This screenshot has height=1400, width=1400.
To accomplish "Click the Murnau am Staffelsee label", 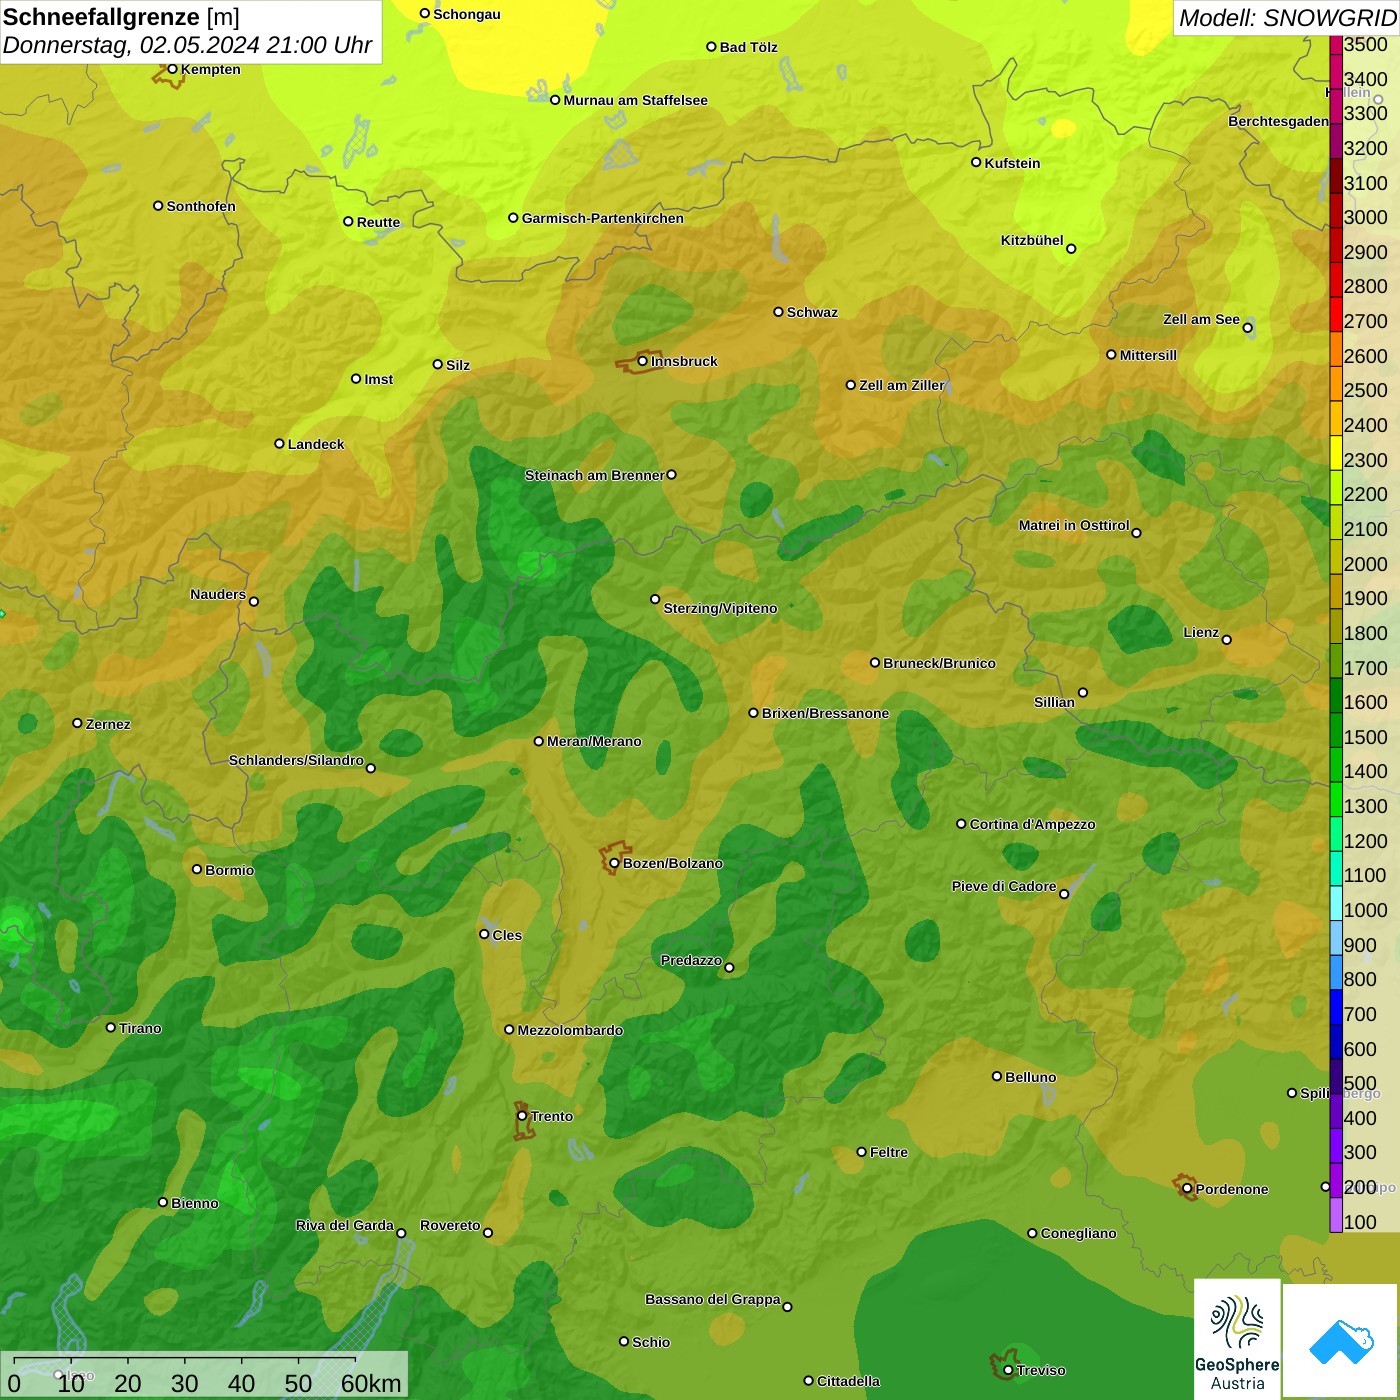I will click(635, 100).
